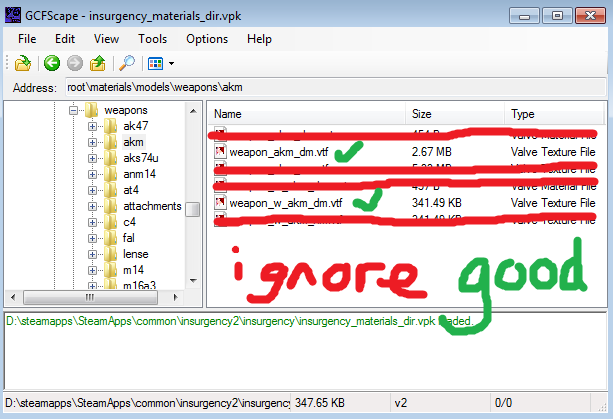Screen dimensions: 613x419
Task: Click the 347.65 KB status bar entry
Action: 320,403
